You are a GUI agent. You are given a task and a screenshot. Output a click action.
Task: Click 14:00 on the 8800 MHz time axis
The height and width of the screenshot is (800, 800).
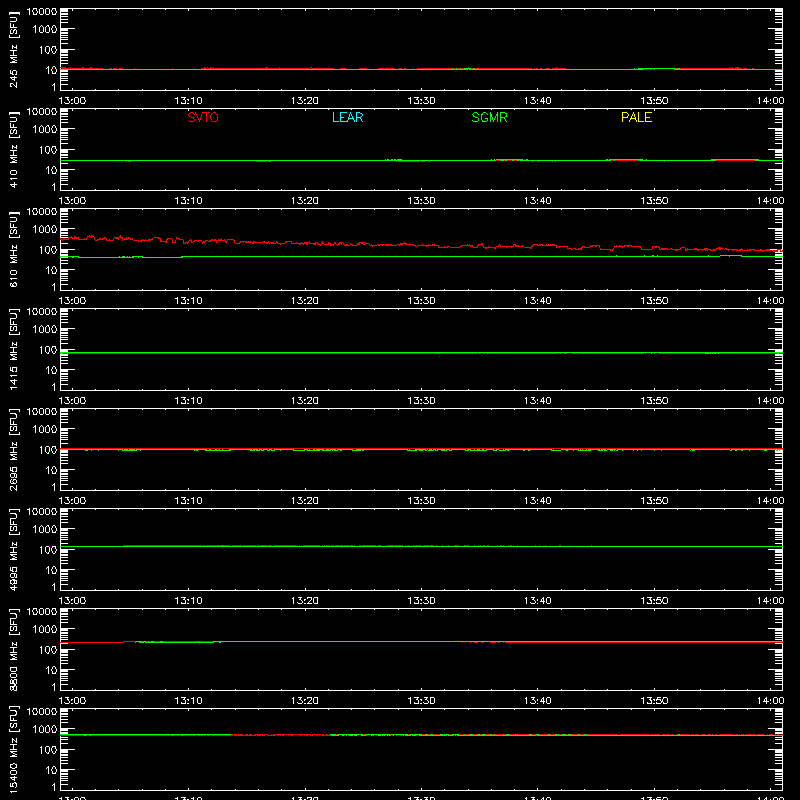click(770, 701)
